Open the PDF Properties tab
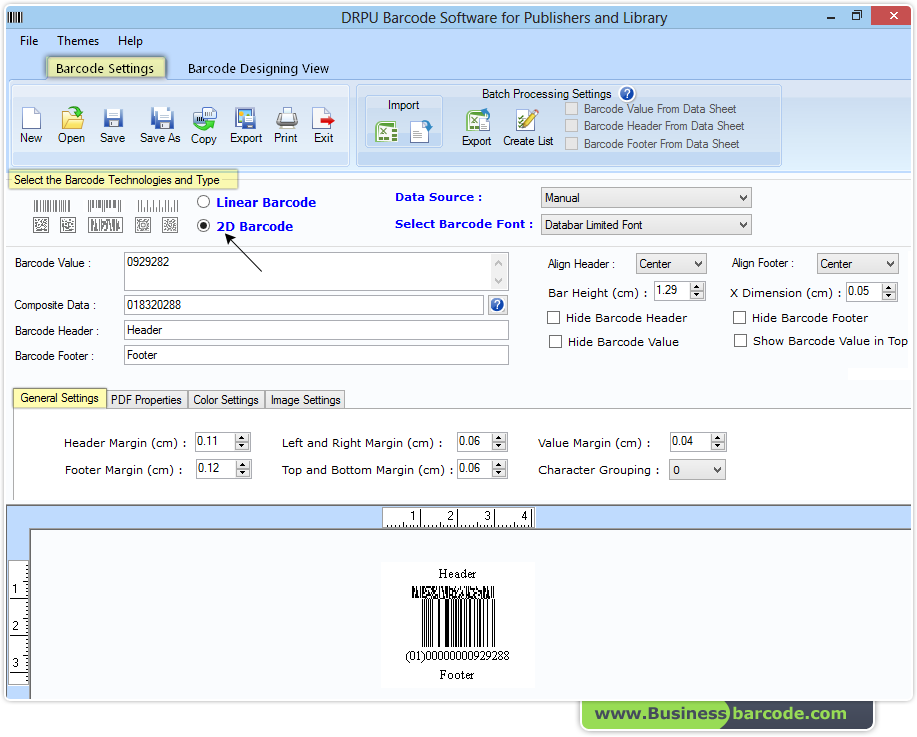The height and width of the screenshot is (737, 917). pos(146,400)
